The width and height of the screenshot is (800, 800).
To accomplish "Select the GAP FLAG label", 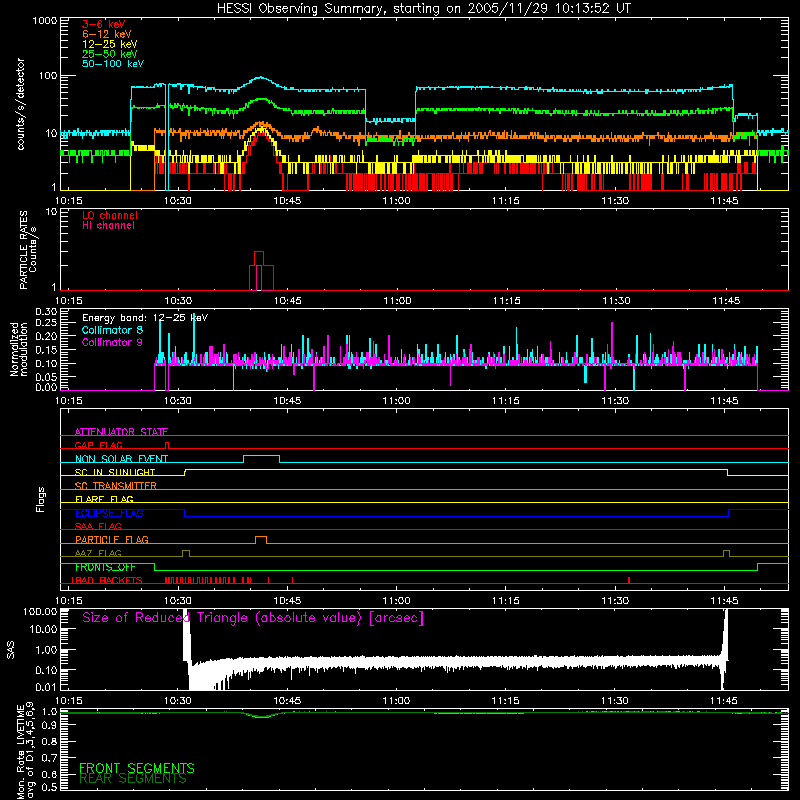I will tap(98, 445).
